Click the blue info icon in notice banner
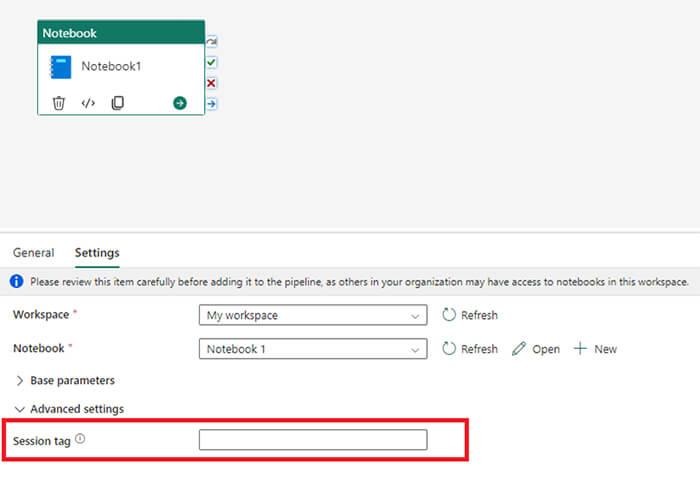This screenshot has width=700, height=484. coord(17,281)
